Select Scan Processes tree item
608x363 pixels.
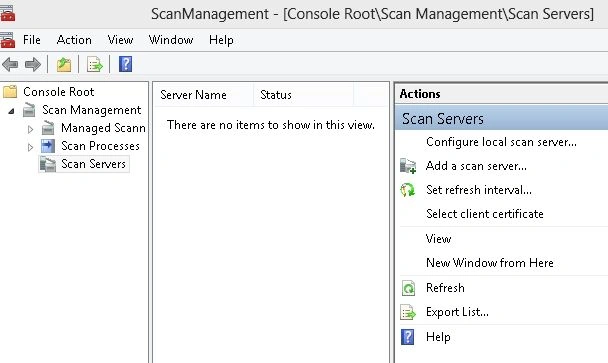[100, 146]
